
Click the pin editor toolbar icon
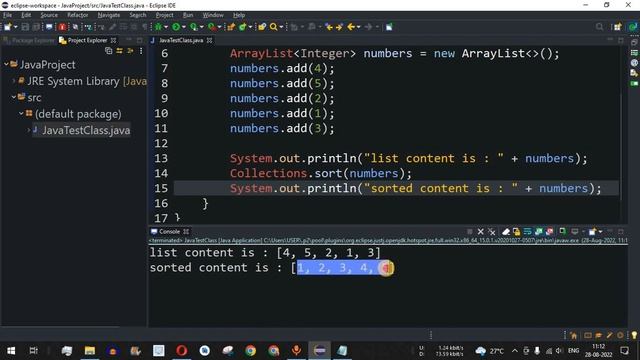pyautogui.click(x=389, y=27)
